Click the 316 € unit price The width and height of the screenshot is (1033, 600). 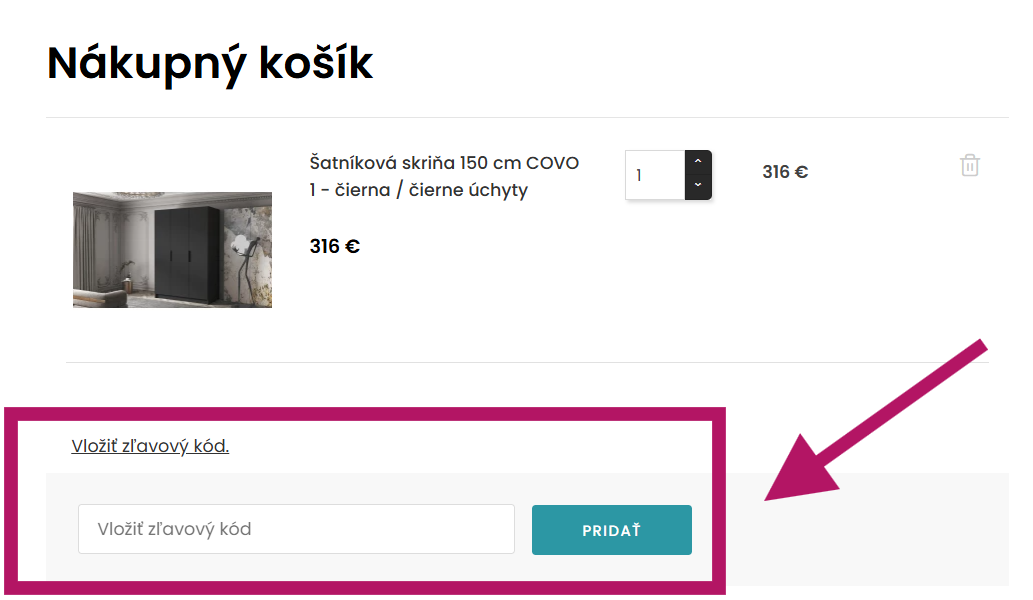(x=335, y=245)
